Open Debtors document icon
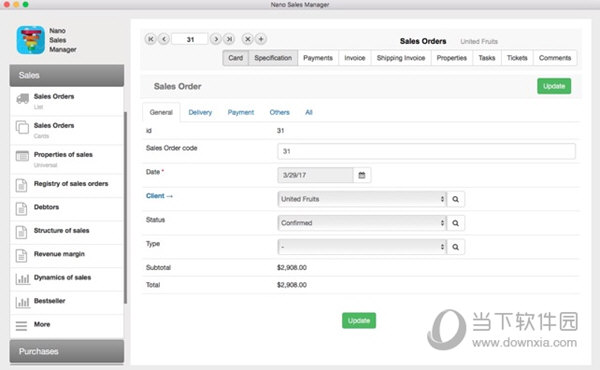This screenshot has width=600, height=370. pyautogui.click(x=21, y=209)
